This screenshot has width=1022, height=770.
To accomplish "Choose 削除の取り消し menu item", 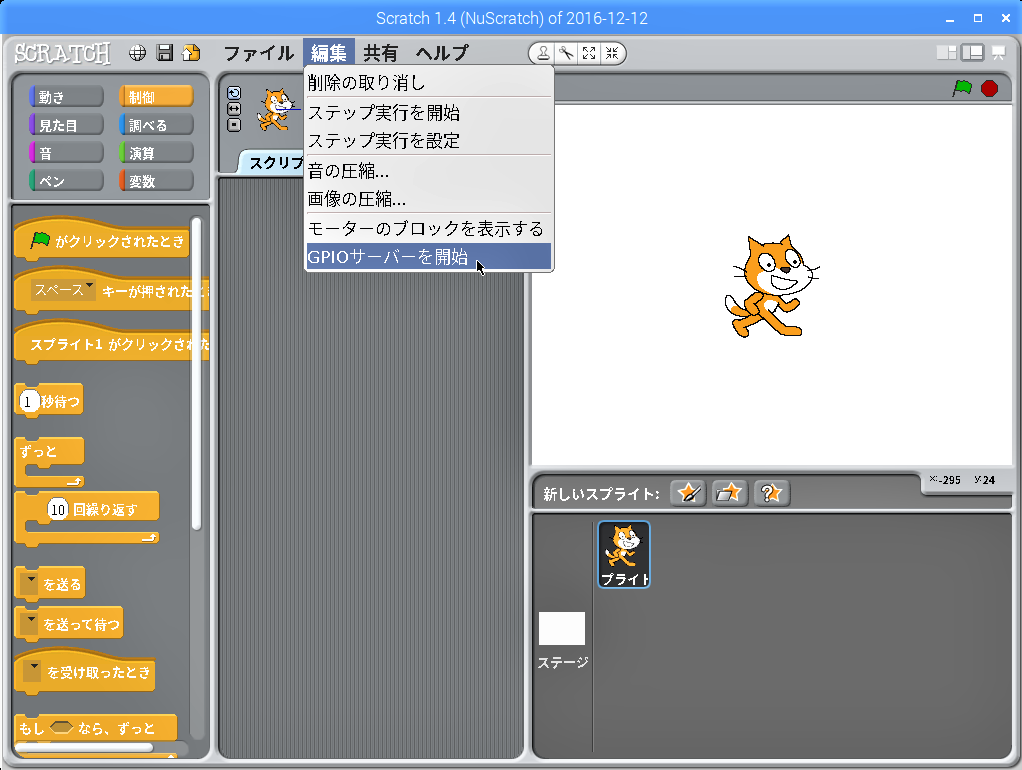I will tap(429, 83).
